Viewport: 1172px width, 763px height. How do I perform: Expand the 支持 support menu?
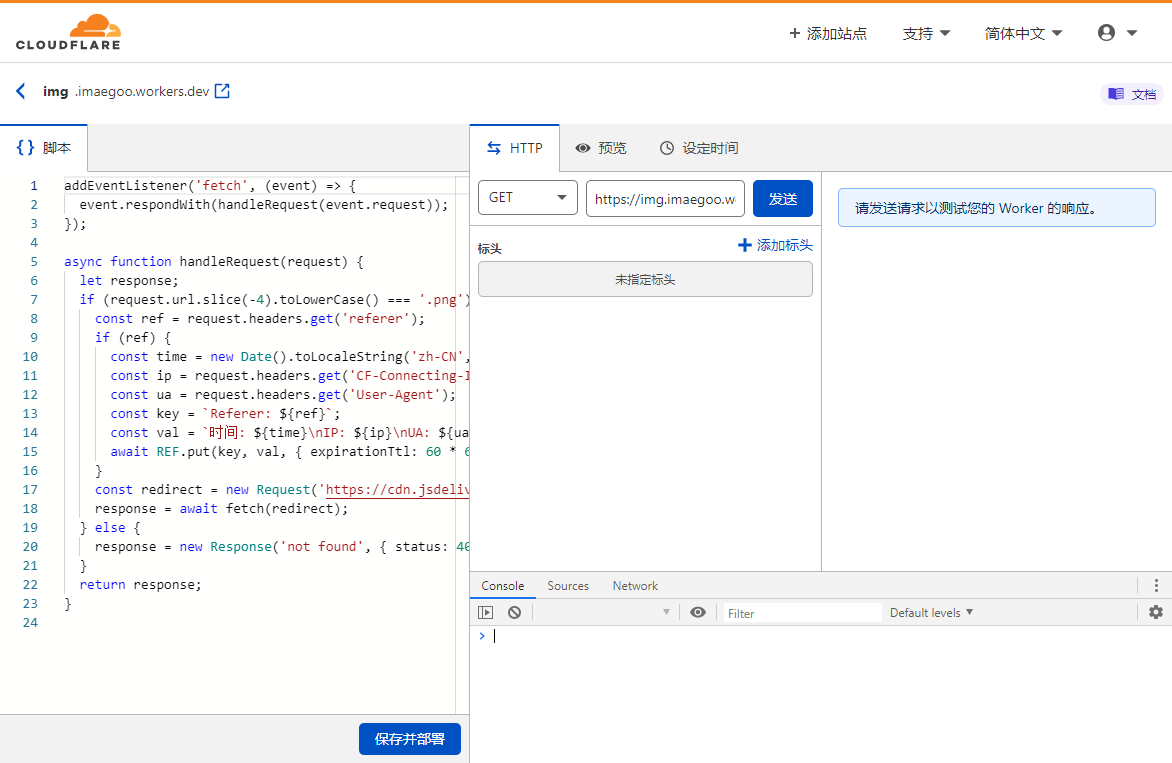926,34
